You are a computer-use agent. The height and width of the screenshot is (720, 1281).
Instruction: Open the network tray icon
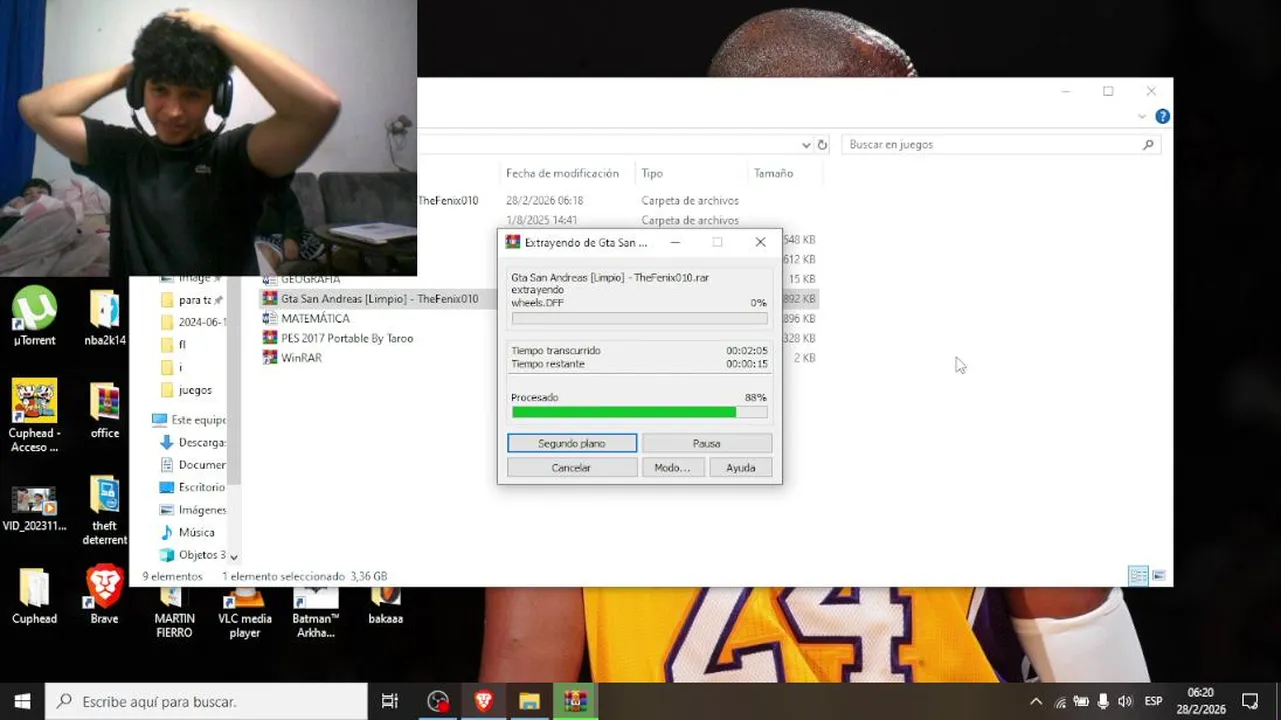click(x=1060, y=701)
